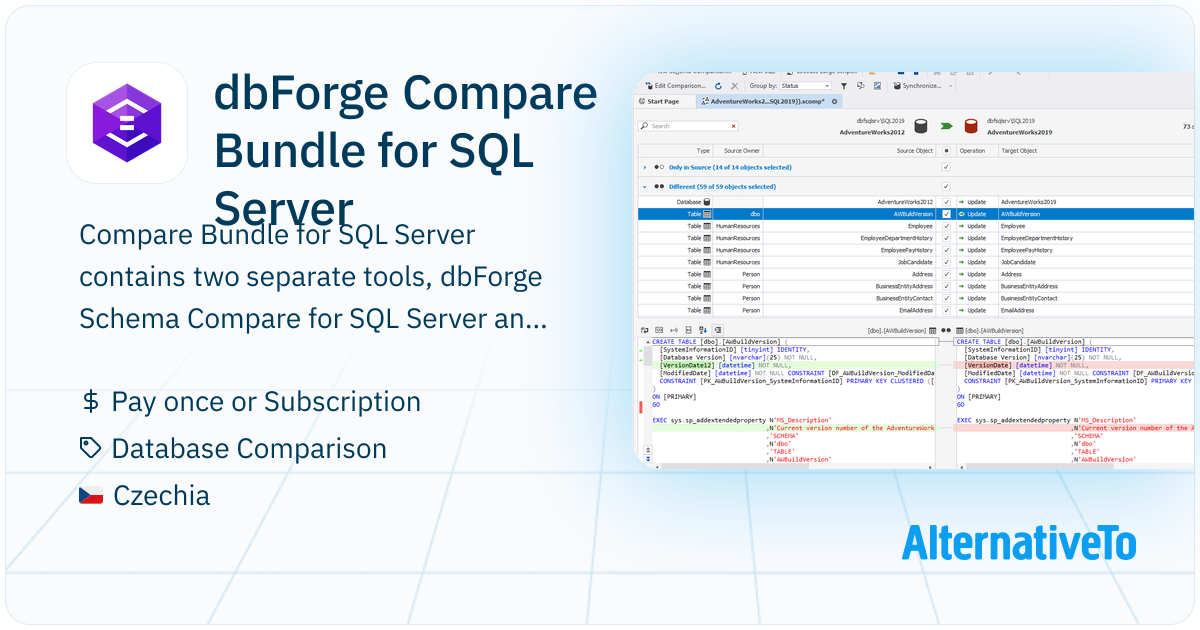Clear the Search box with red x

pos(733,126)
